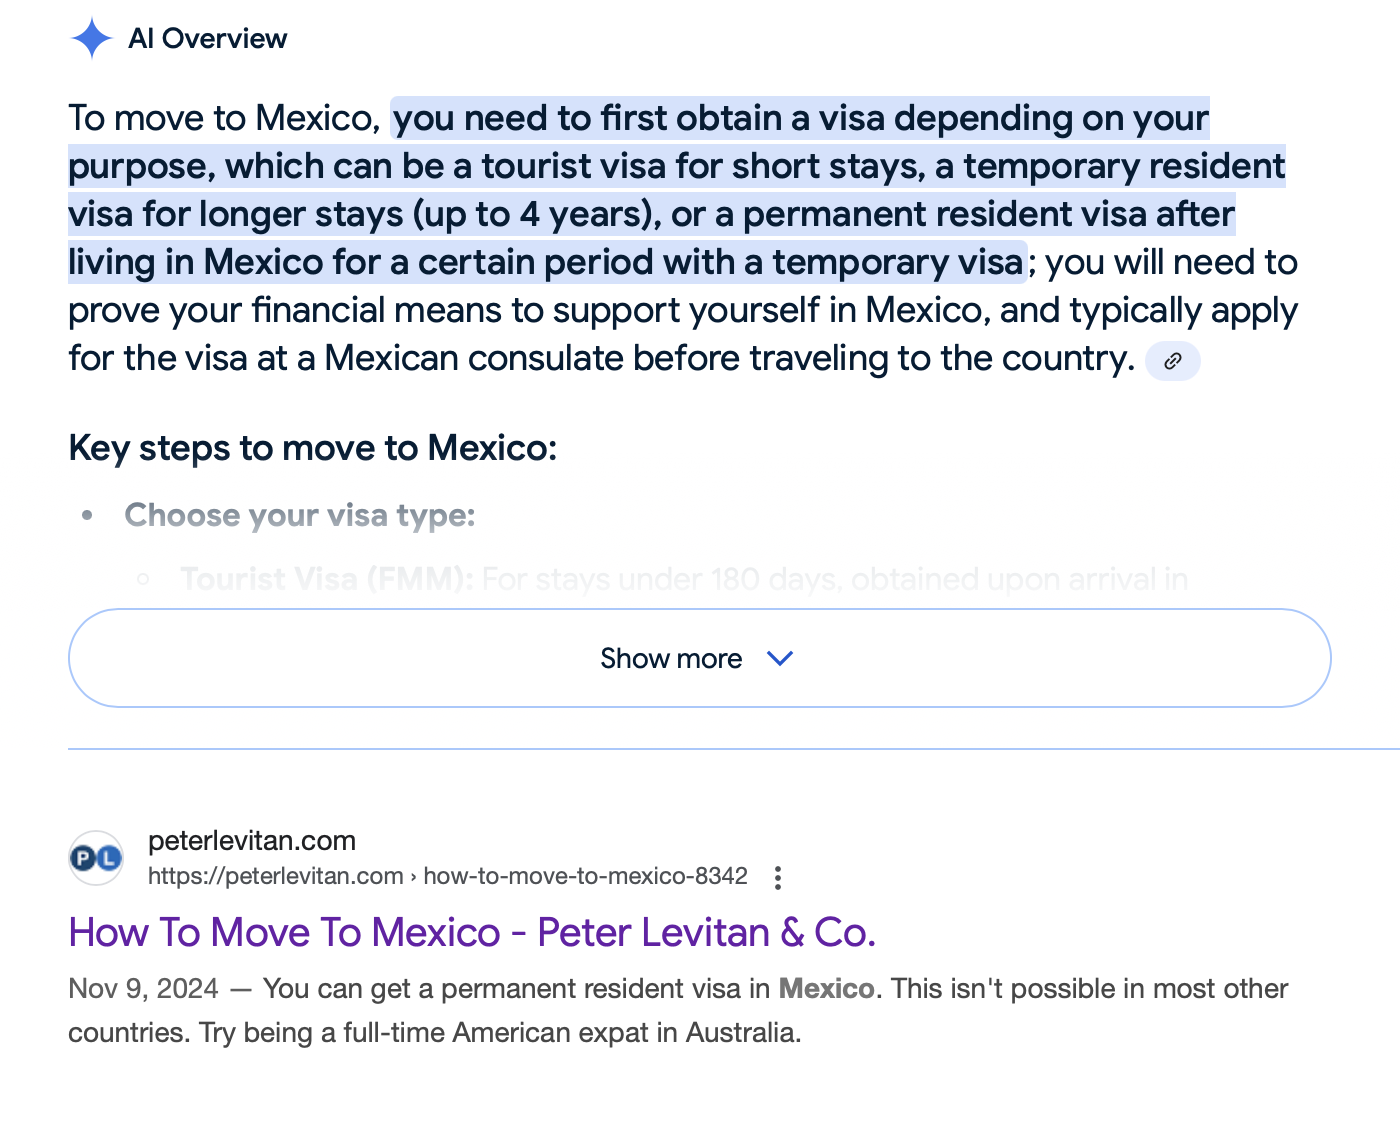Click the opening words To move to Mexico

point(223,119)
